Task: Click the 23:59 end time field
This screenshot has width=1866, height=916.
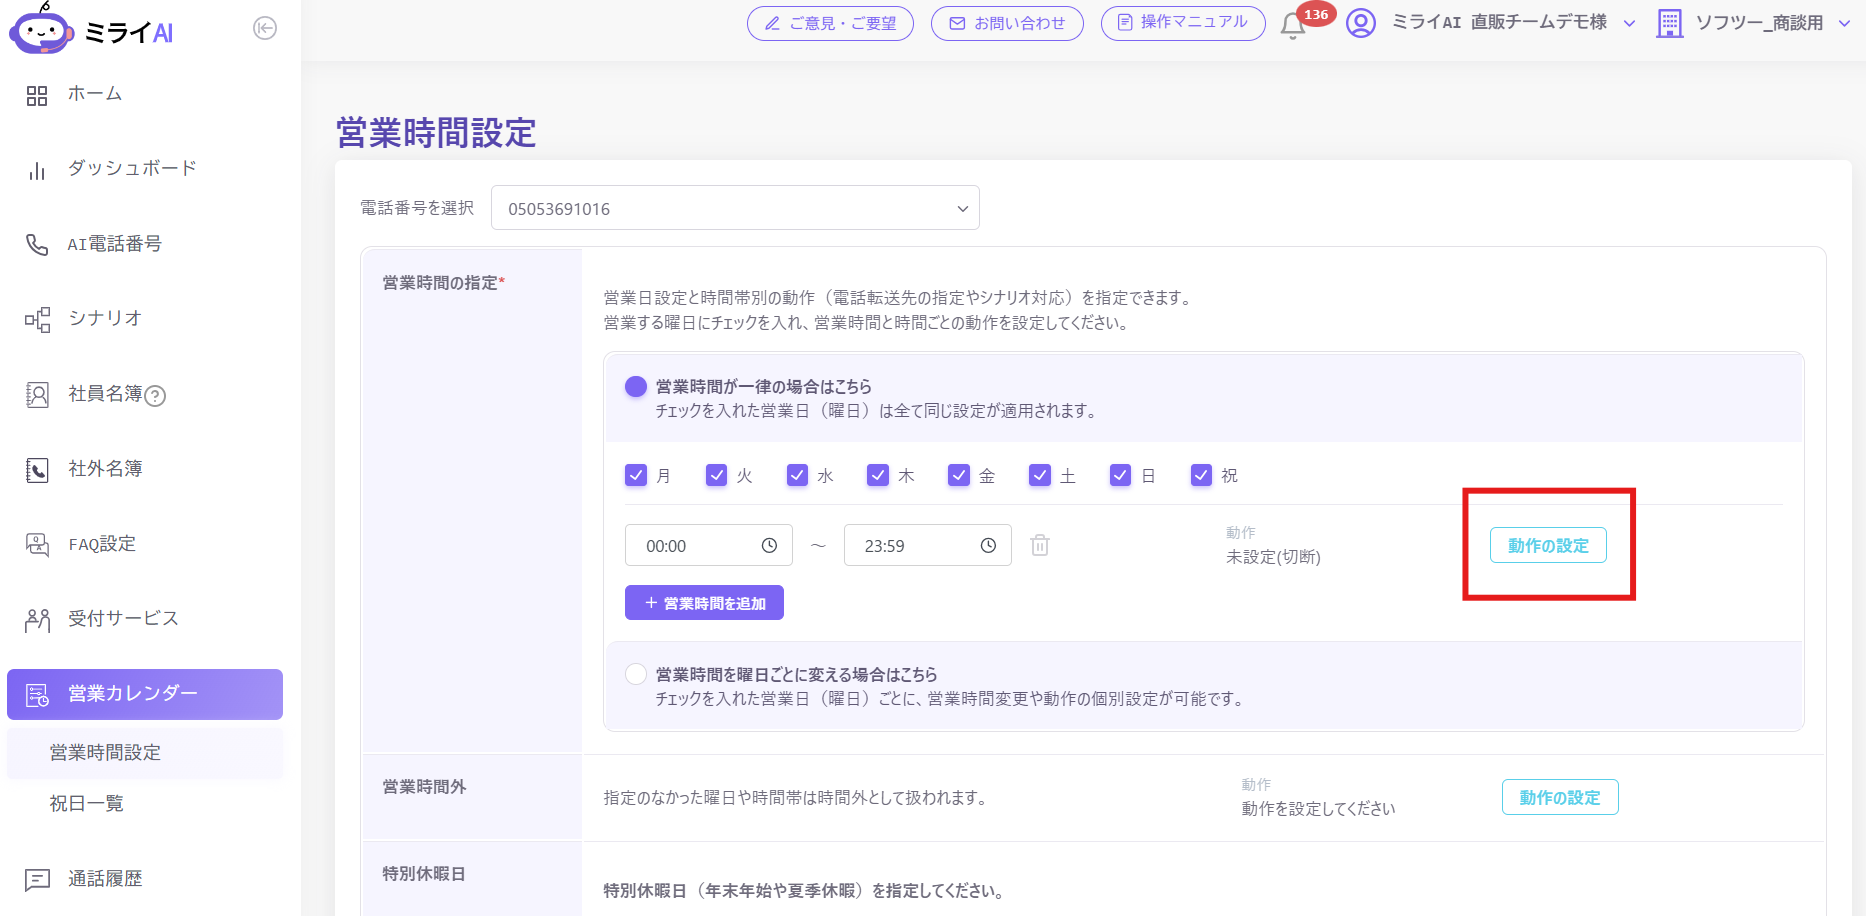Action: click(x=928, y=545)
